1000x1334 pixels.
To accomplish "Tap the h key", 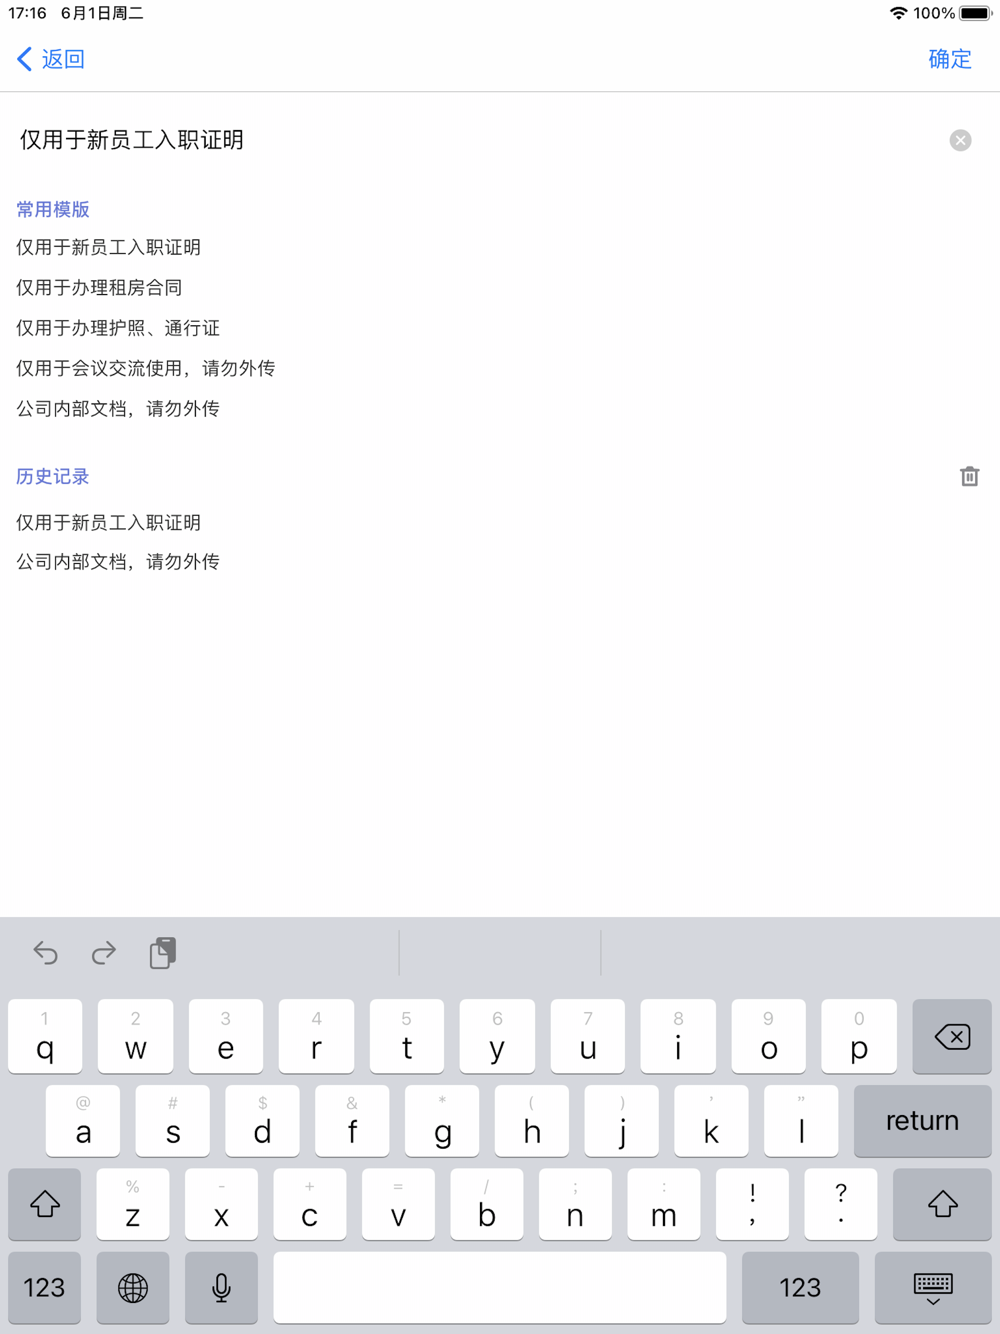I will point(532,1120).
